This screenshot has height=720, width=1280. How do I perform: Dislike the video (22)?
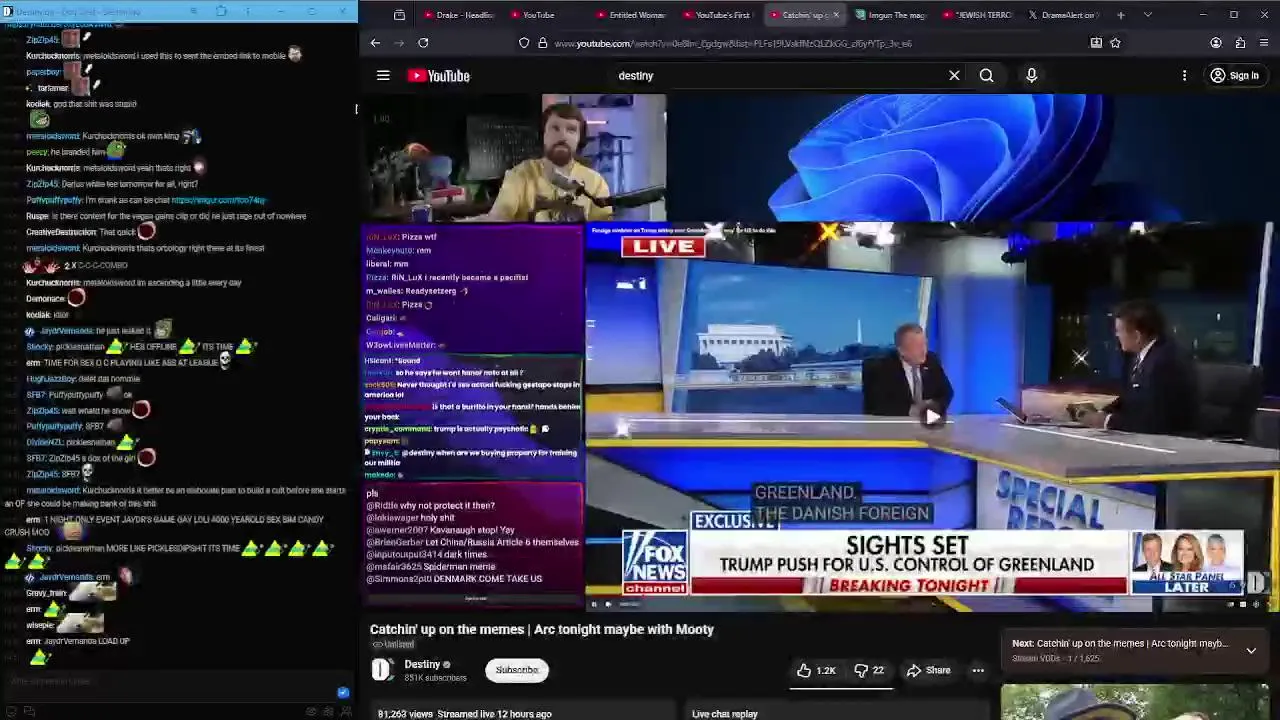(869, 670)
